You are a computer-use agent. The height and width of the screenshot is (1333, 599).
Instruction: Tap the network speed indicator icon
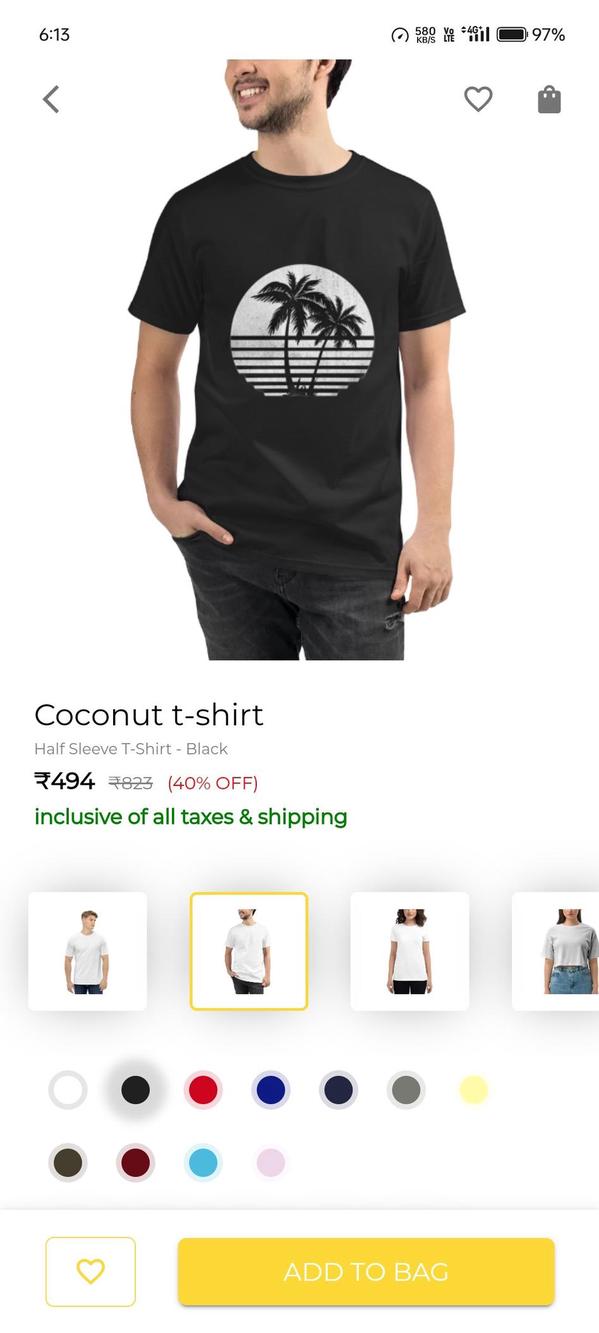point(400,35)
